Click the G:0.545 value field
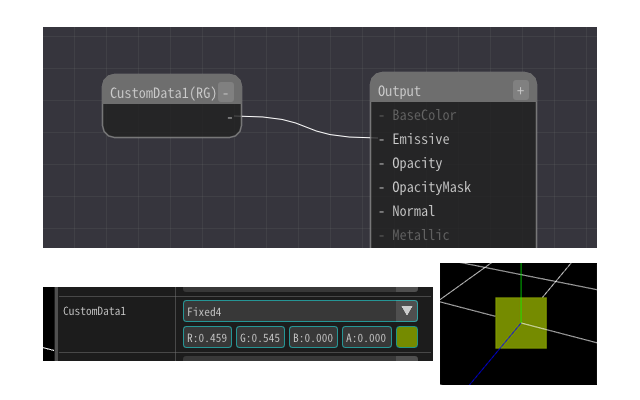This screenshot has width=640, height=400. 260,338
